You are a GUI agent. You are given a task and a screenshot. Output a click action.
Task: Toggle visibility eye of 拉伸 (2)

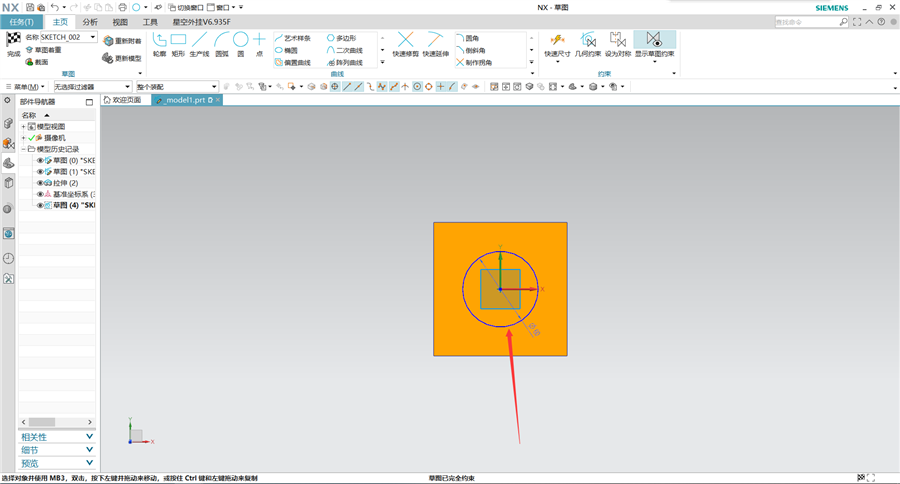click(40, 183)
